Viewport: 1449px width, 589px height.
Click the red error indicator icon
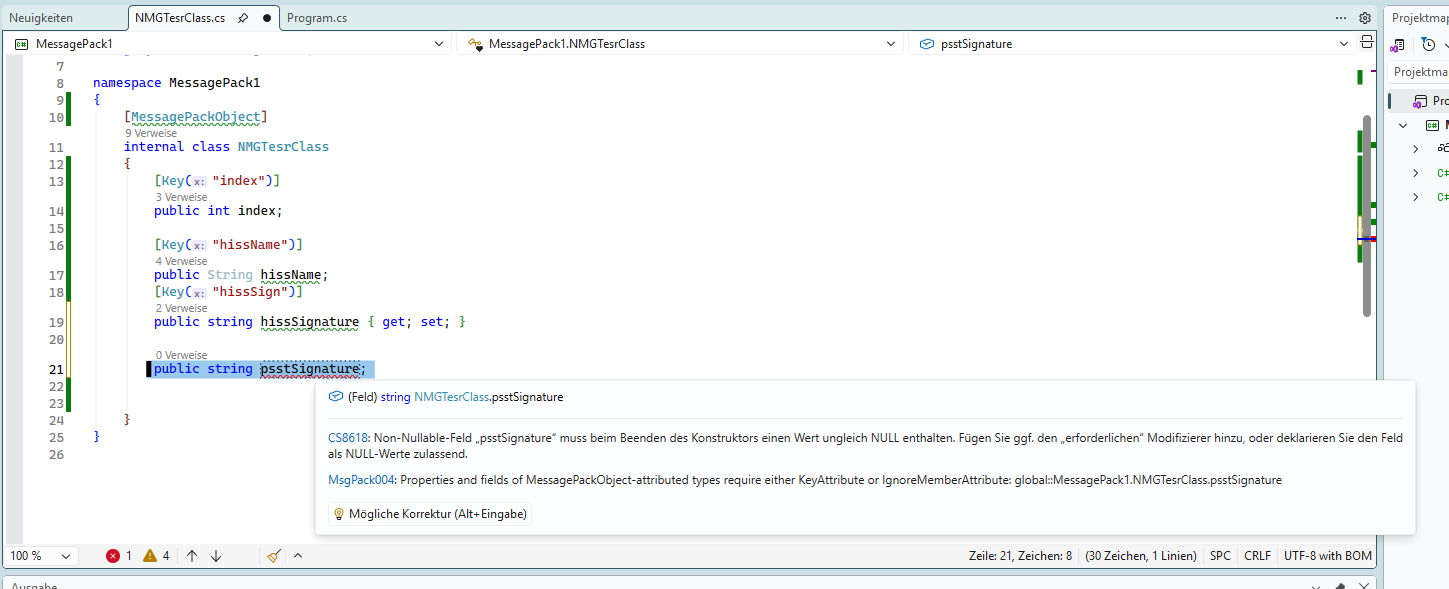[114, 556]
